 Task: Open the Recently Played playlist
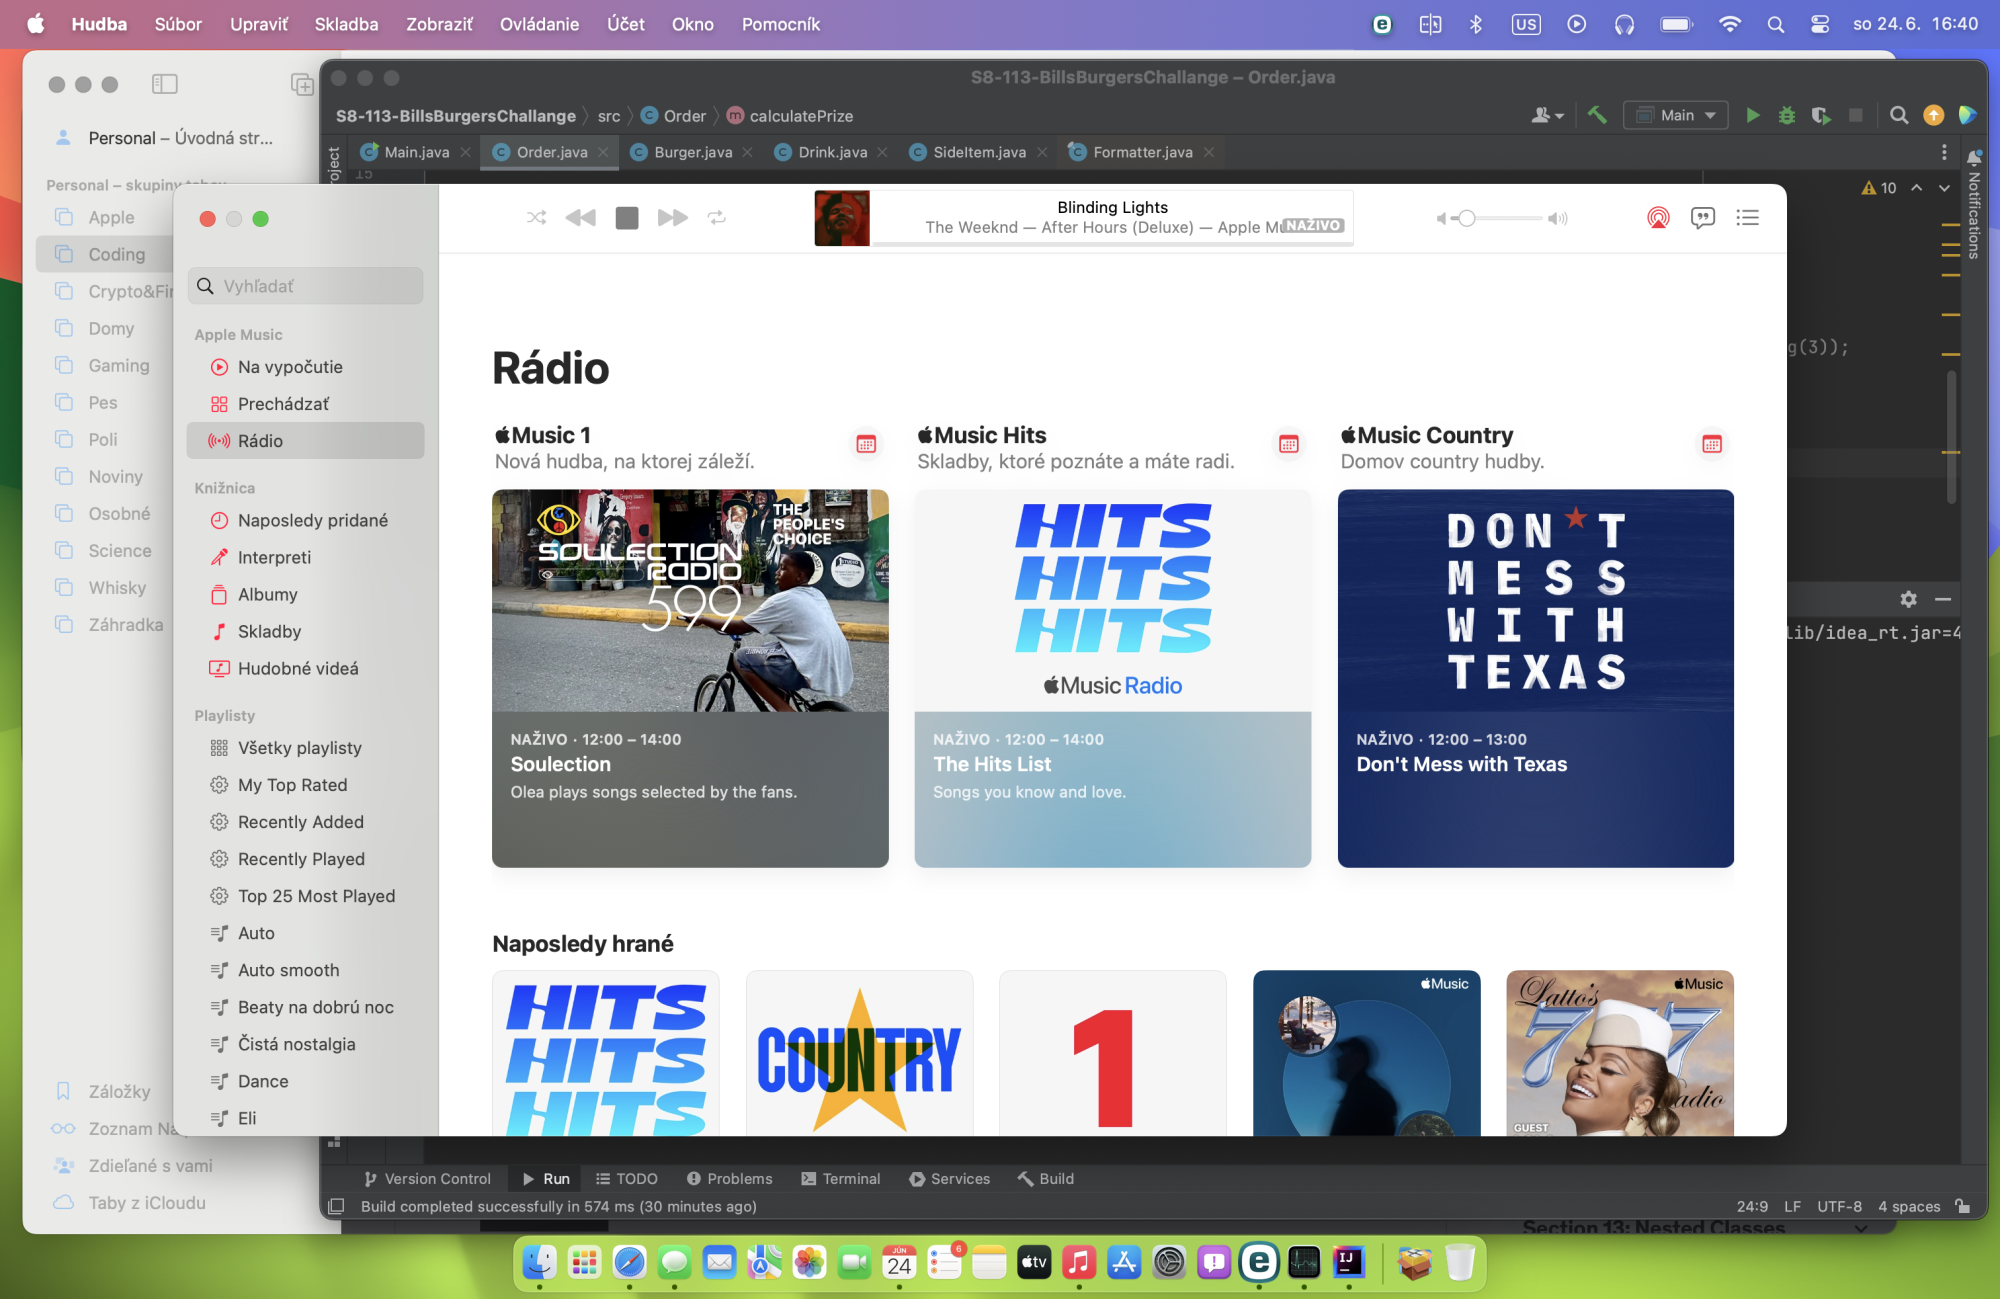pyautogui.click(x=301, y=859)
